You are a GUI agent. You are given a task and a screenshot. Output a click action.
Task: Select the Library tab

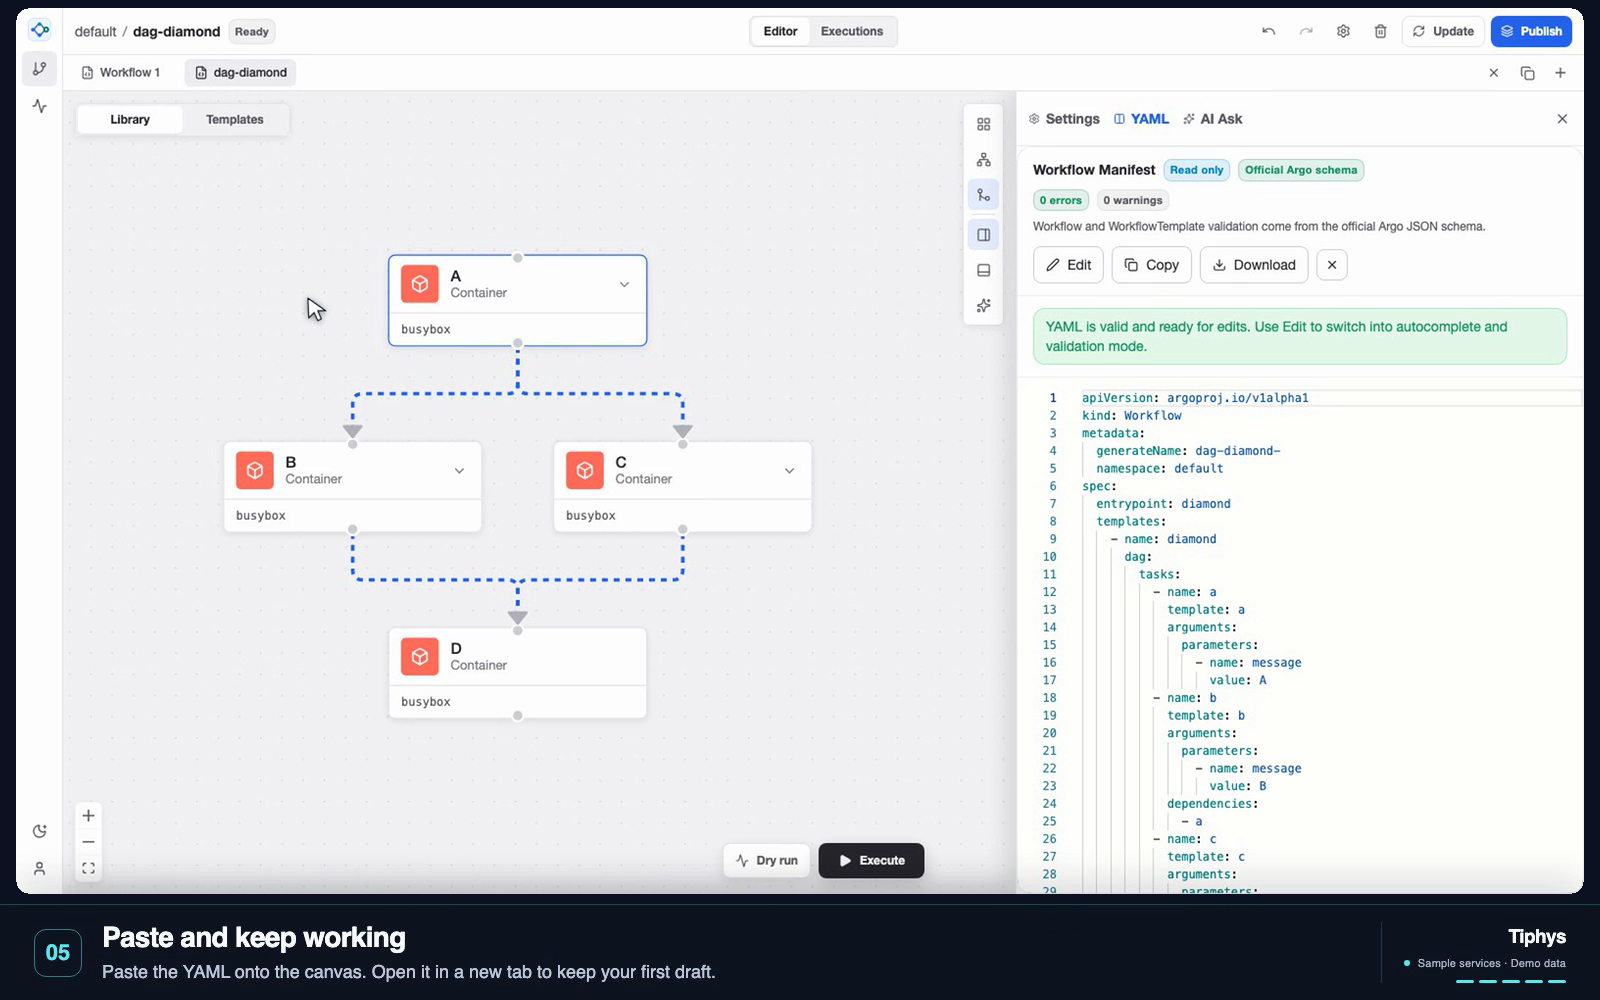(x=130, y=119)
